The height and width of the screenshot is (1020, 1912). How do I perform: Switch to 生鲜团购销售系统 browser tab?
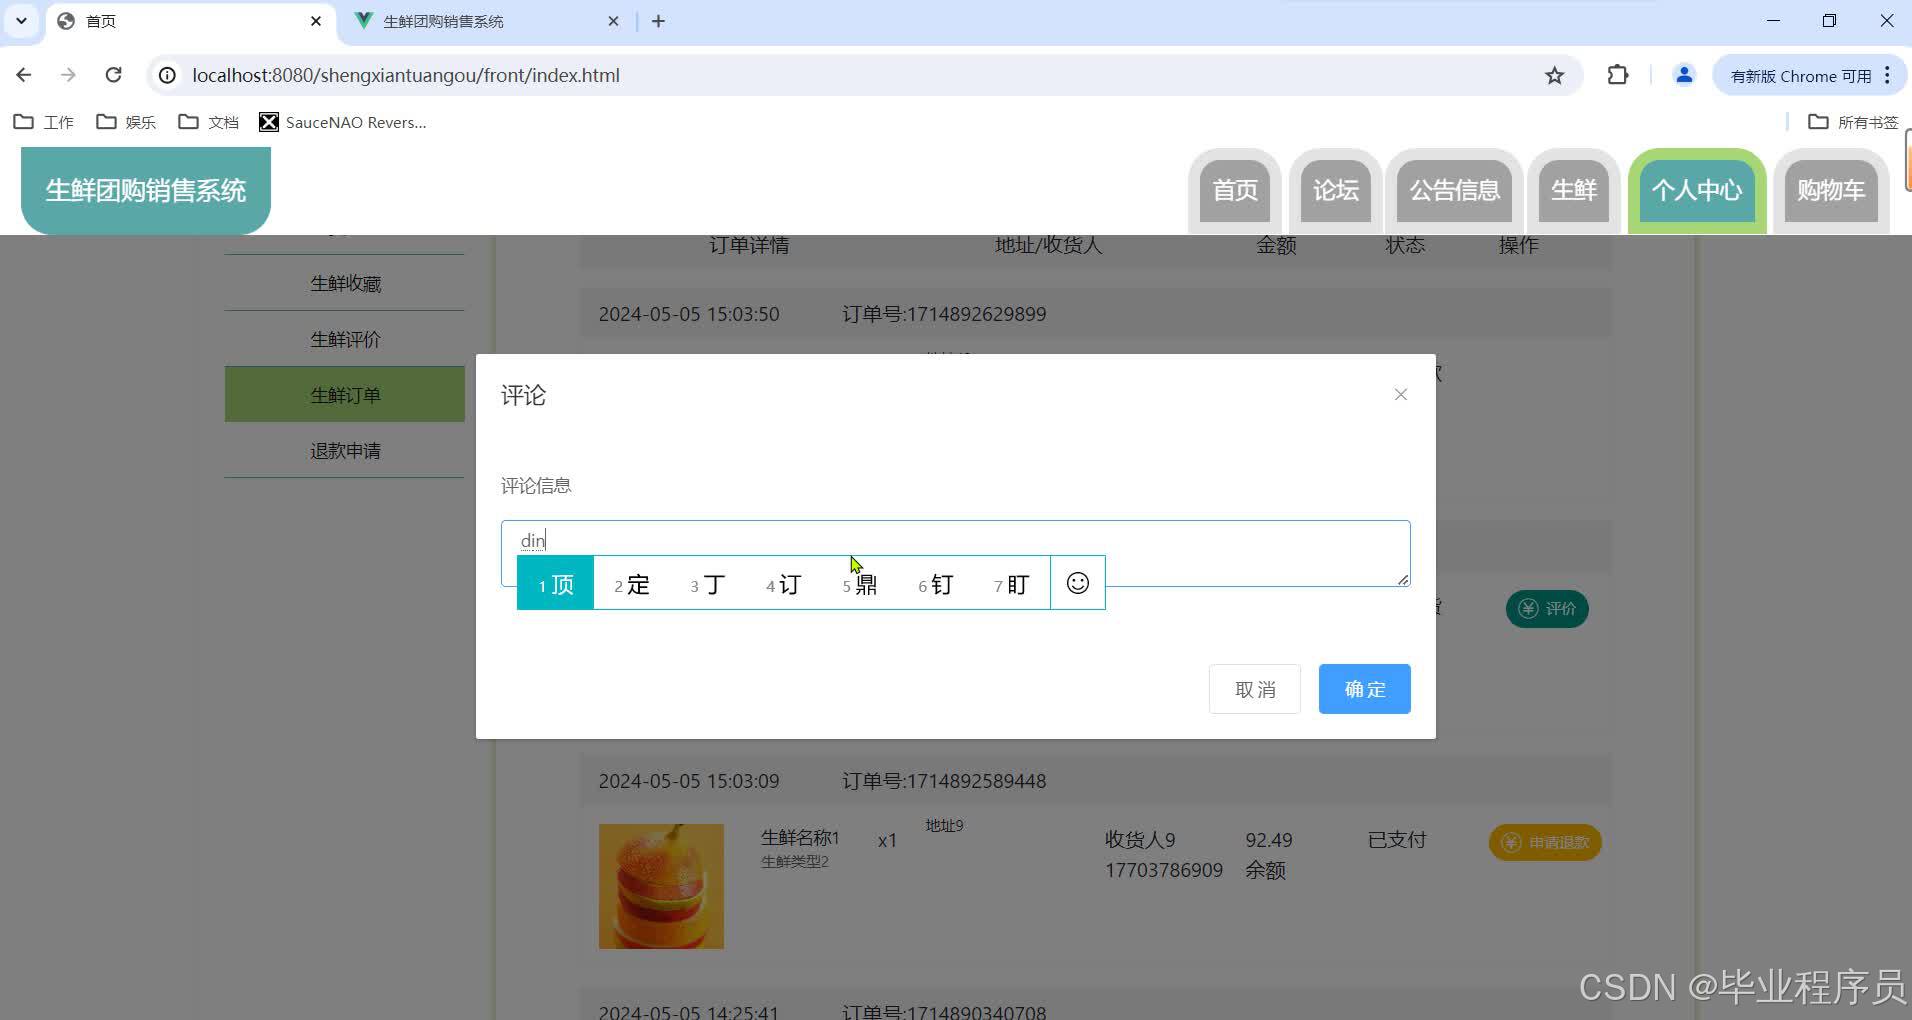pos(488,21)
